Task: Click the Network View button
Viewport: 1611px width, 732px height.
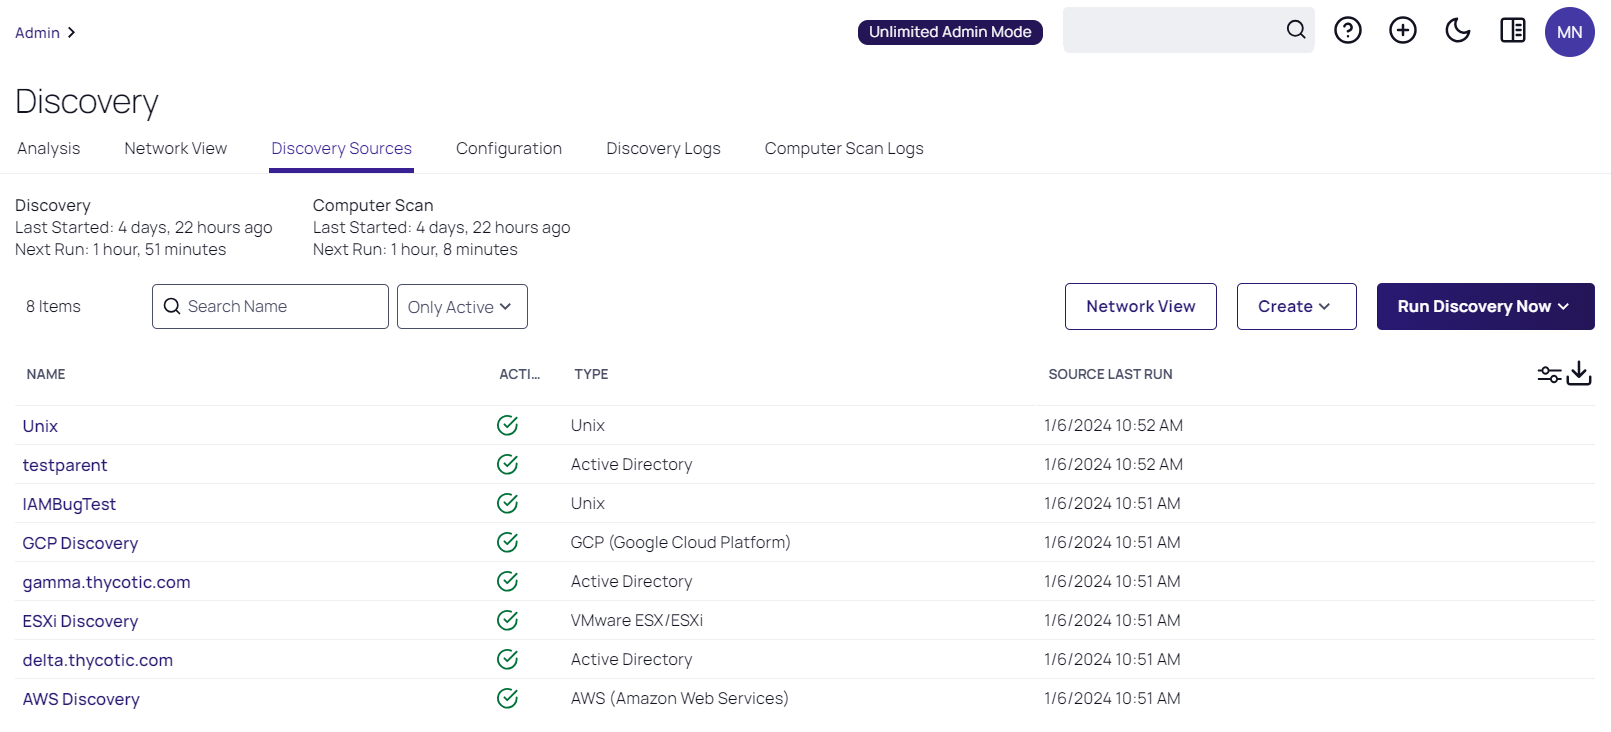Action: [1140, 306]
